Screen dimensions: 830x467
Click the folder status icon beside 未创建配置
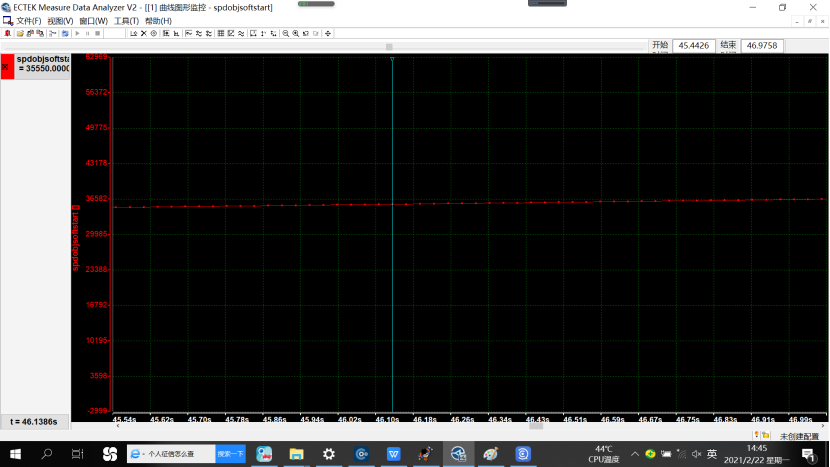pyautogui.click(x=765, y=435)
